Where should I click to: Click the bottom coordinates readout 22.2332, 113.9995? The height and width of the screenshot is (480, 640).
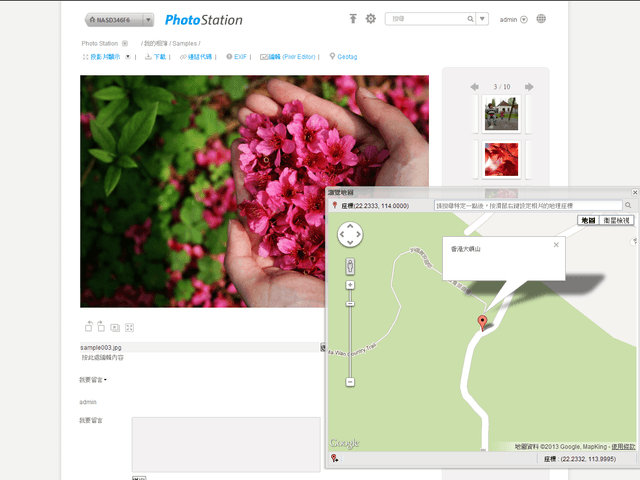(580, 459)
